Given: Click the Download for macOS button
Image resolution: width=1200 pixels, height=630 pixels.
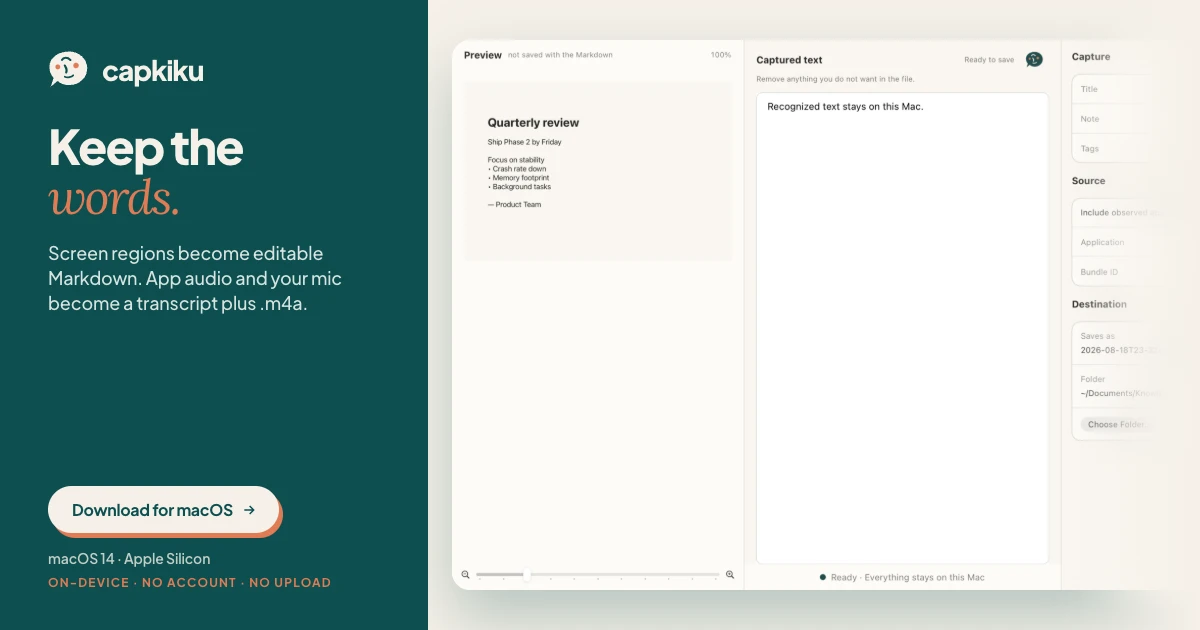Looking at the screenshot, I should pyautogui.click(x=164, y=510).
